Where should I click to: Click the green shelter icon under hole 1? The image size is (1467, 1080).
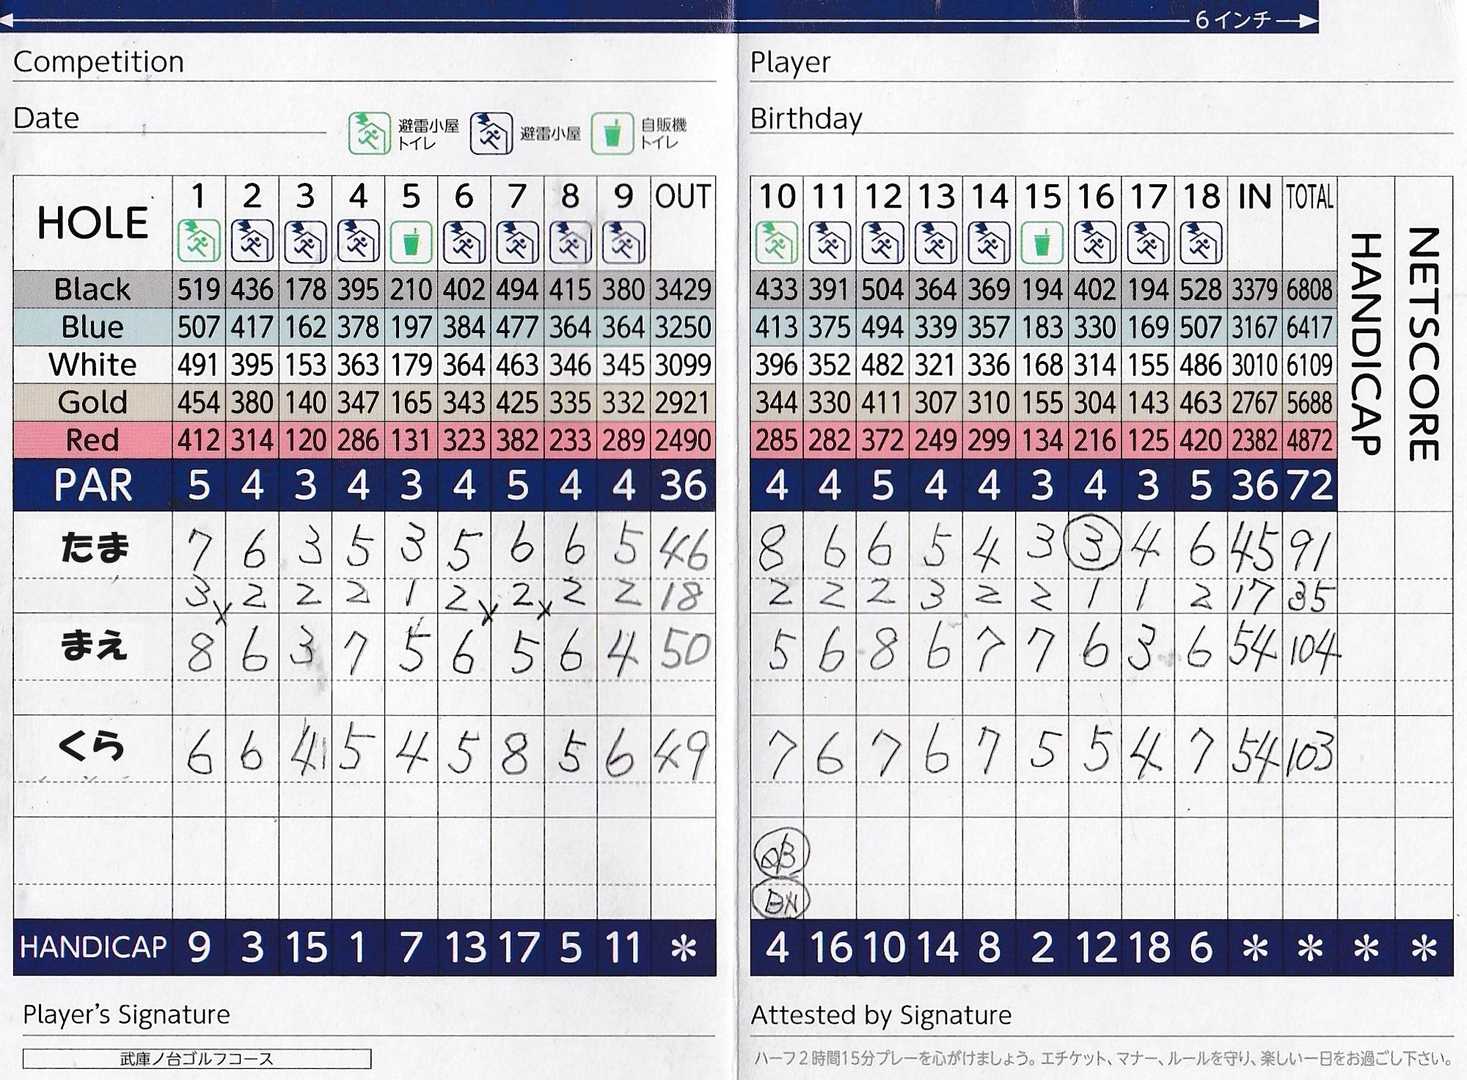tap(198, 242)
